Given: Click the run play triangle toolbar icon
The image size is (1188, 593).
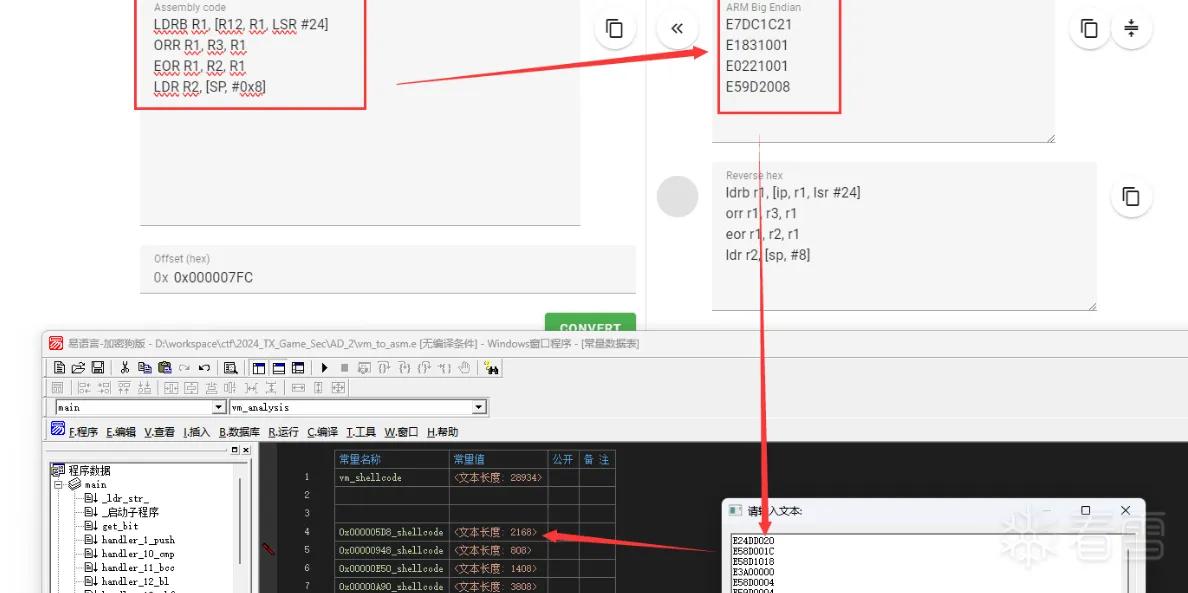Looking at the screenshot, I should tap(324, 368).
